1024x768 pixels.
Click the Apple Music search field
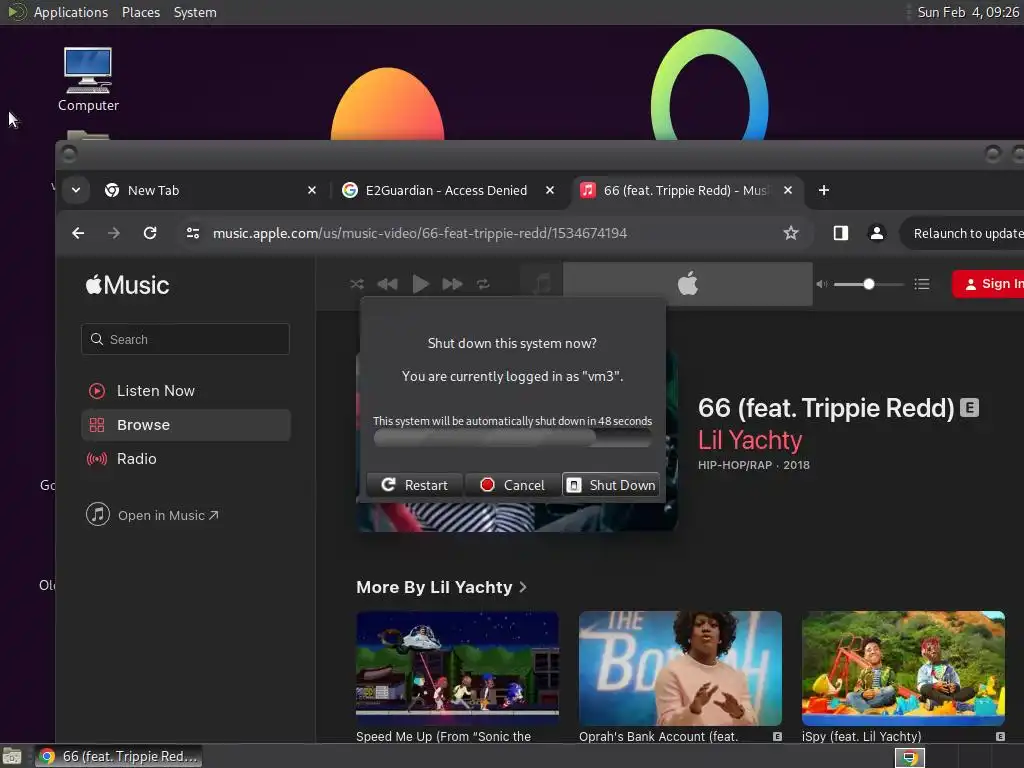pyautogui.click(x=185, y=339)
